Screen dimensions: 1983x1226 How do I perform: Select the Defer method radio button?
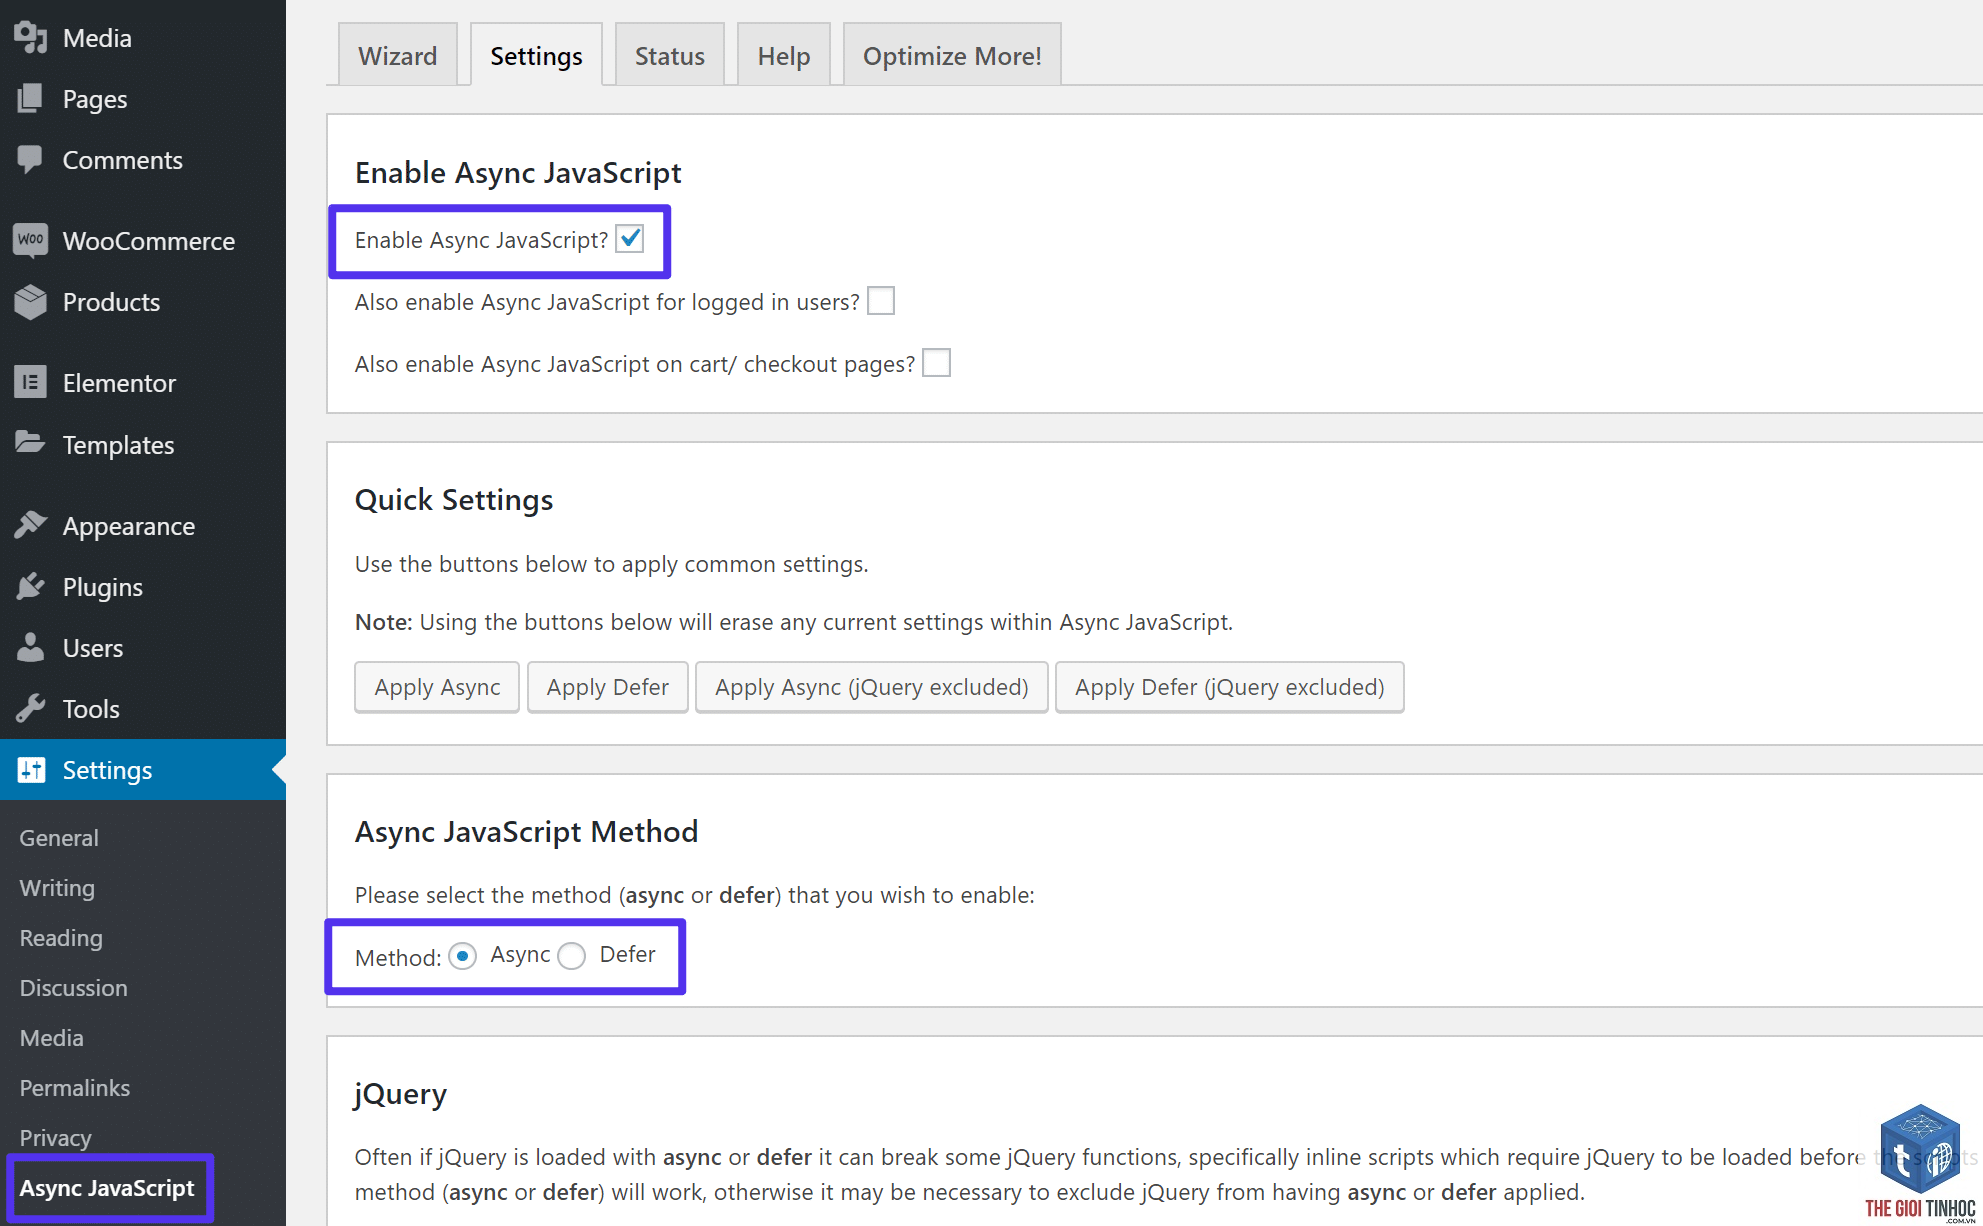[572, 956]
